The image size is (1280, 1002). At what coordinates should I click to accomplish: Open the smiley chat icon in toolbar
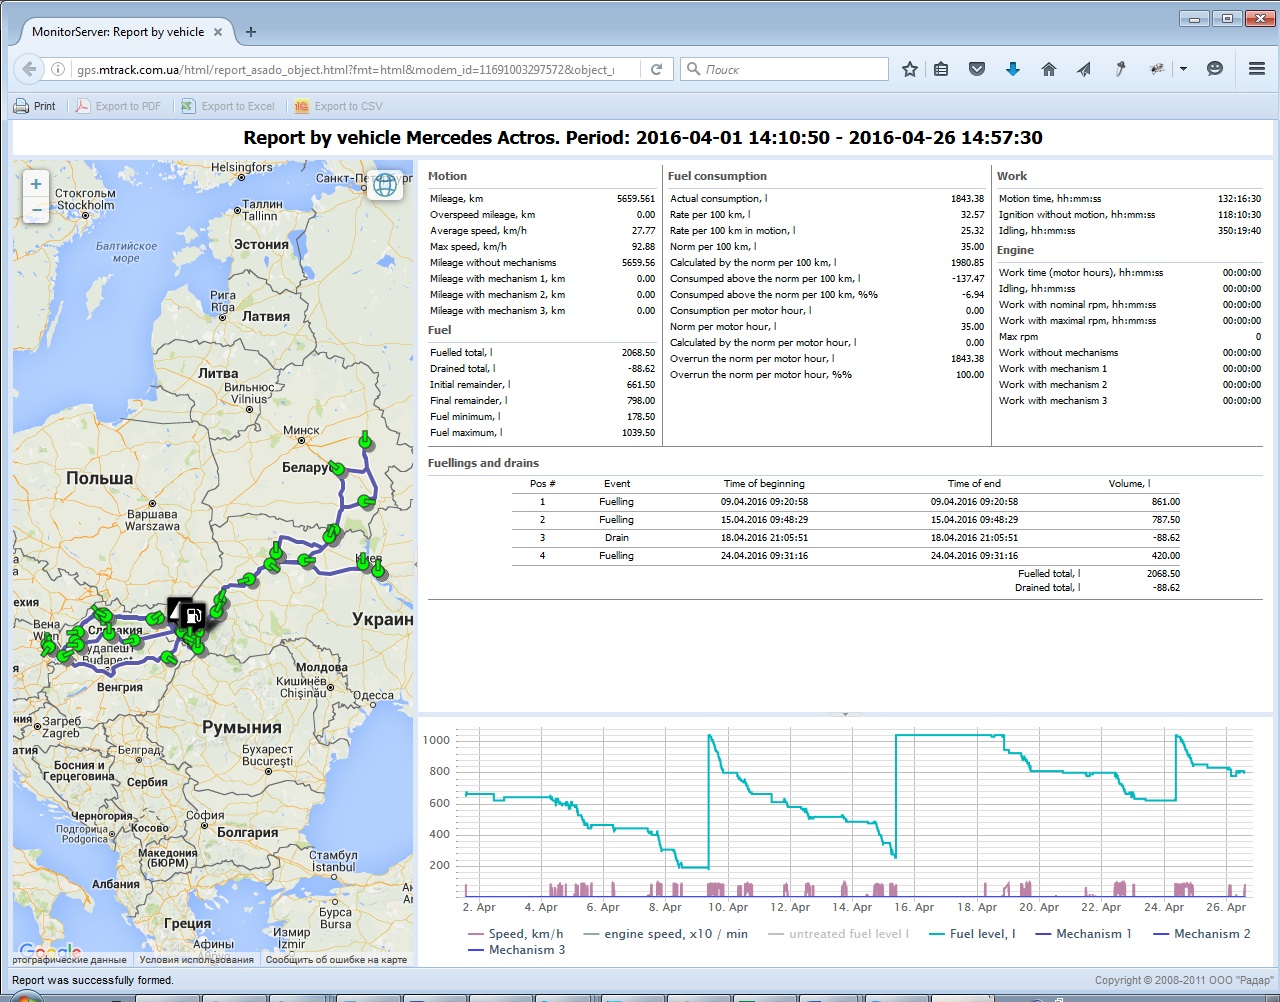click(1215, 69)
